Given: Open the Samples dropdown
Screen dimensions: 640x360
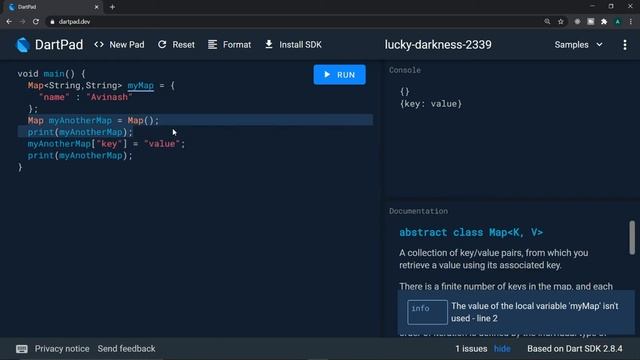Looking at the screenshot, I should tap(578, 45).
